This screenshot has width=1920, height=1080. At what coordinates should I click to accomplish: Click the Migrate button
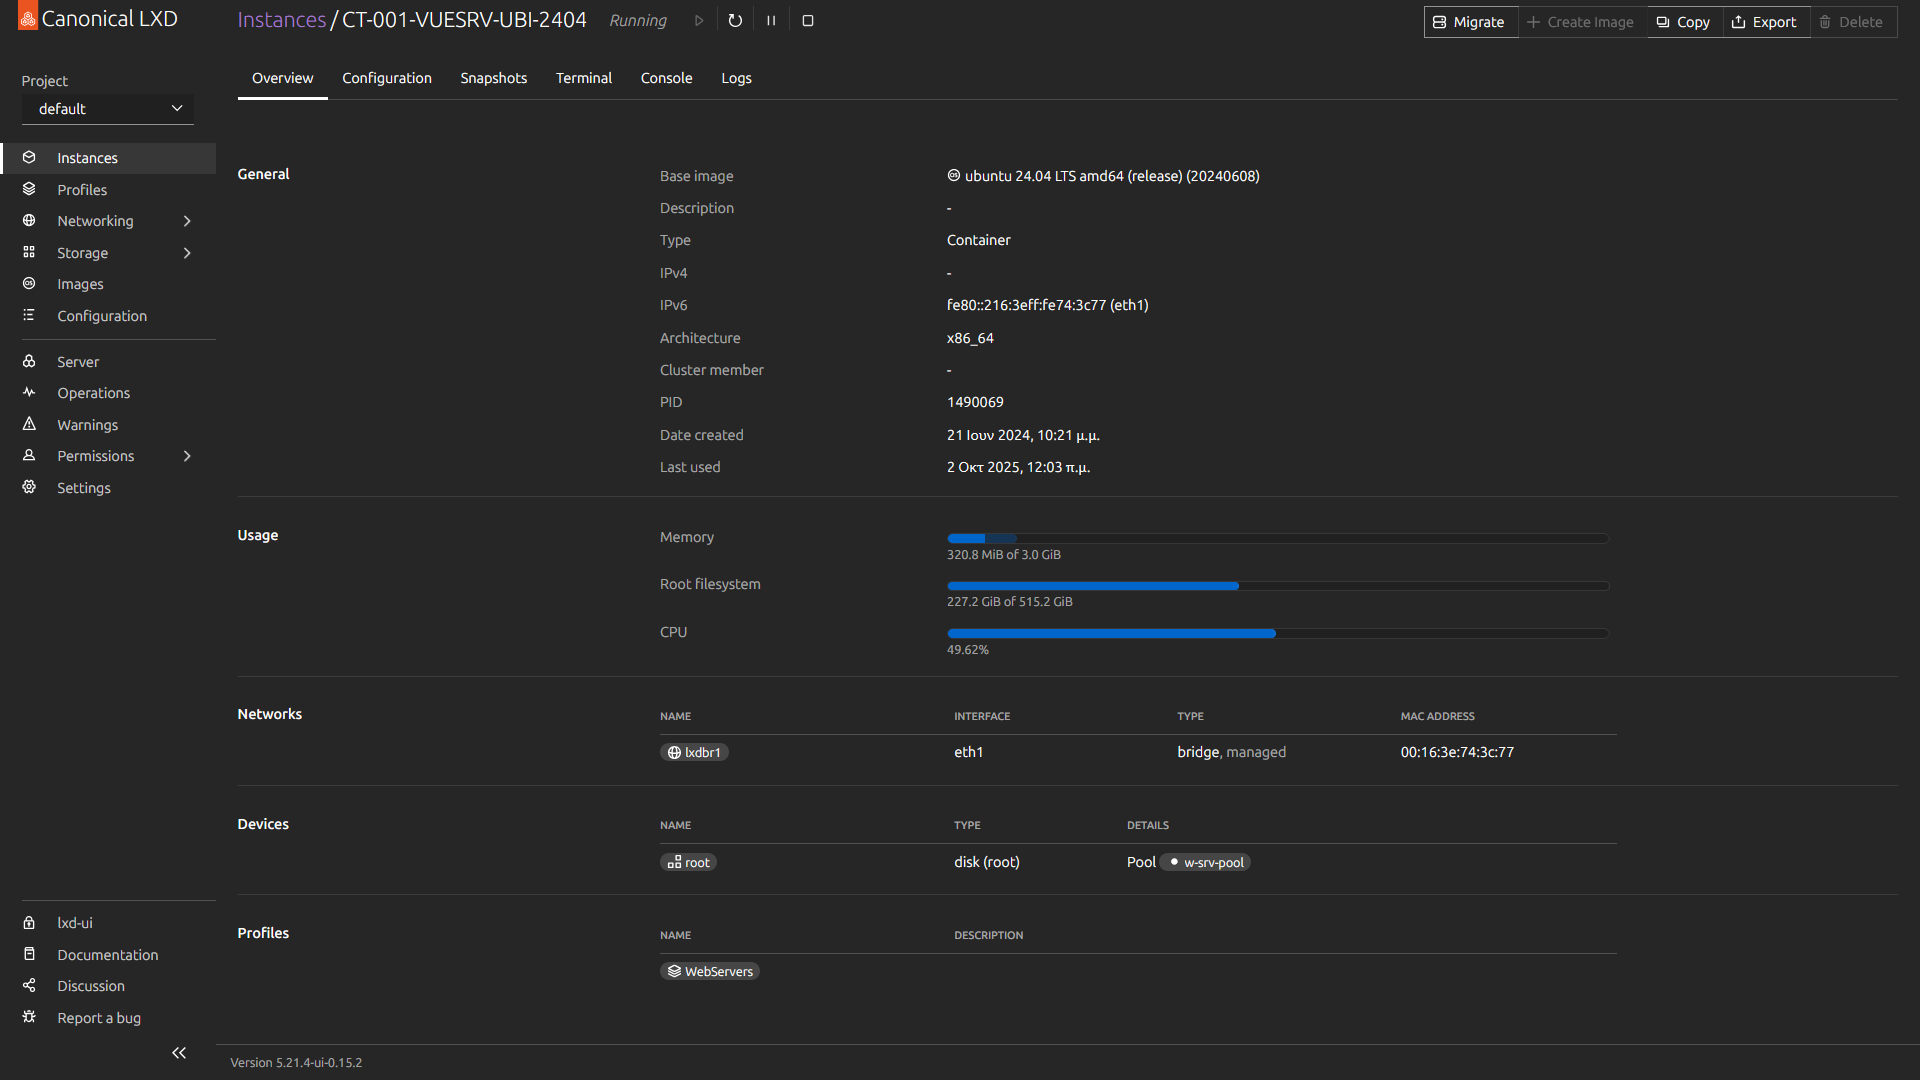[x=1470, y=22]
